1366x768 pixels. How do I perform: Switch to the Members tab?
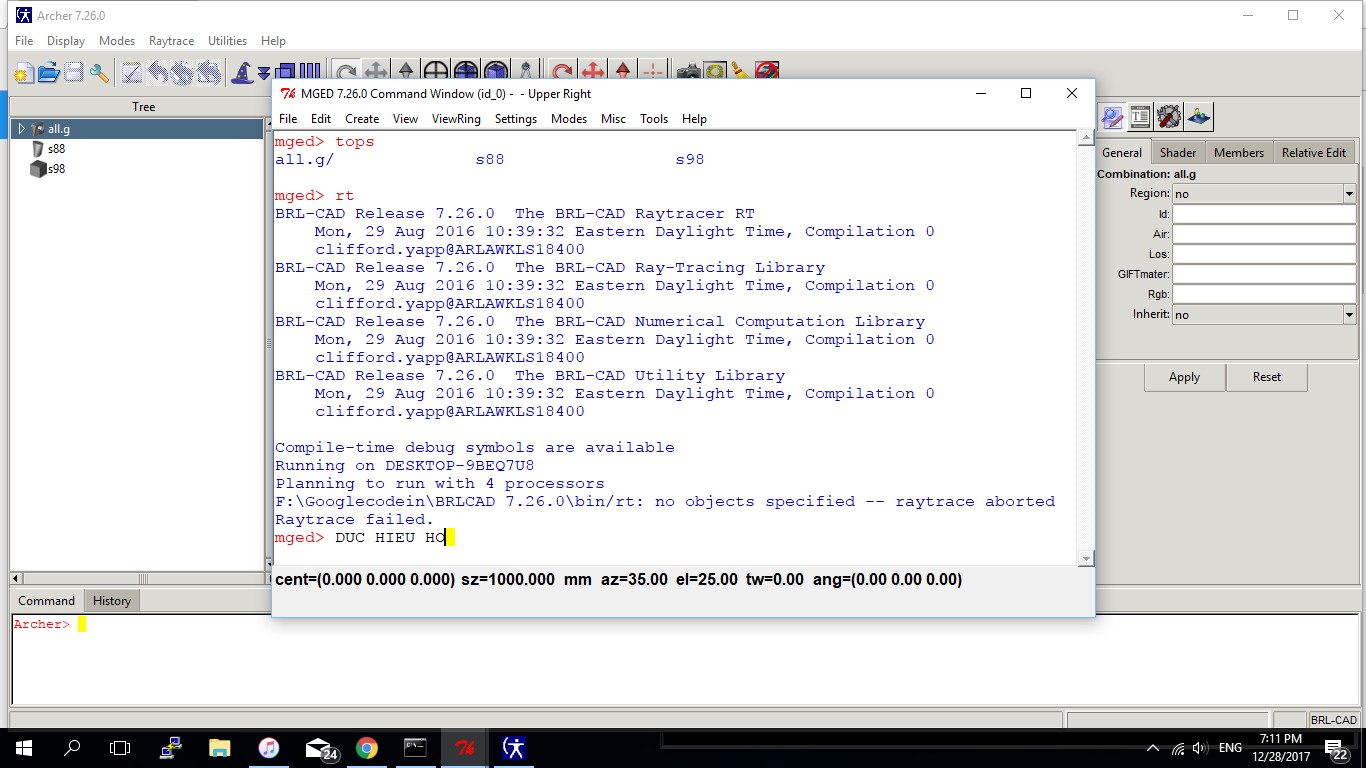coord(1239,153)
